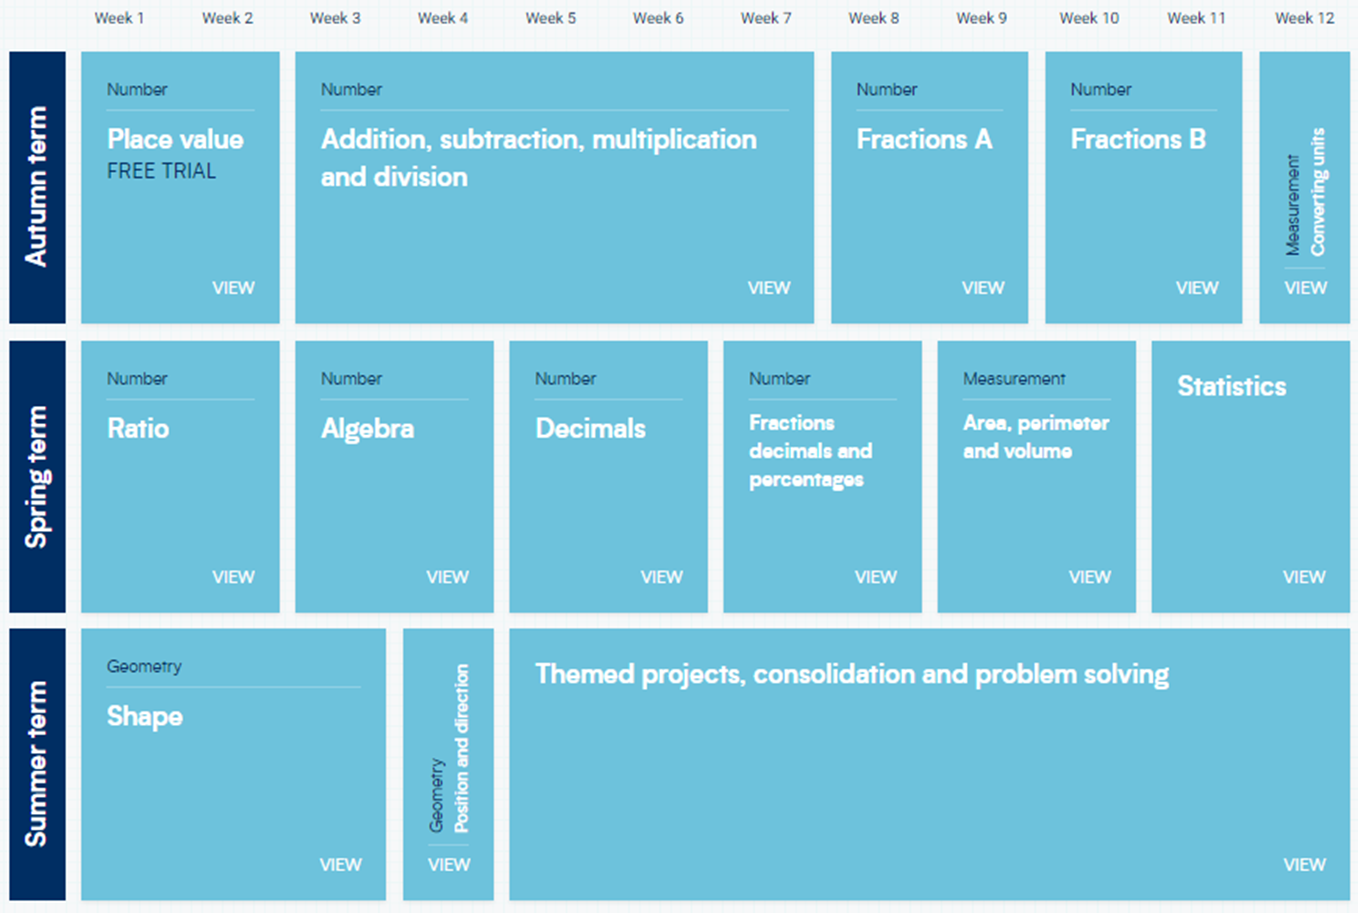1358x913 pixels.
Task: Click the Statistics heading
Action: tap(1231, 387)
